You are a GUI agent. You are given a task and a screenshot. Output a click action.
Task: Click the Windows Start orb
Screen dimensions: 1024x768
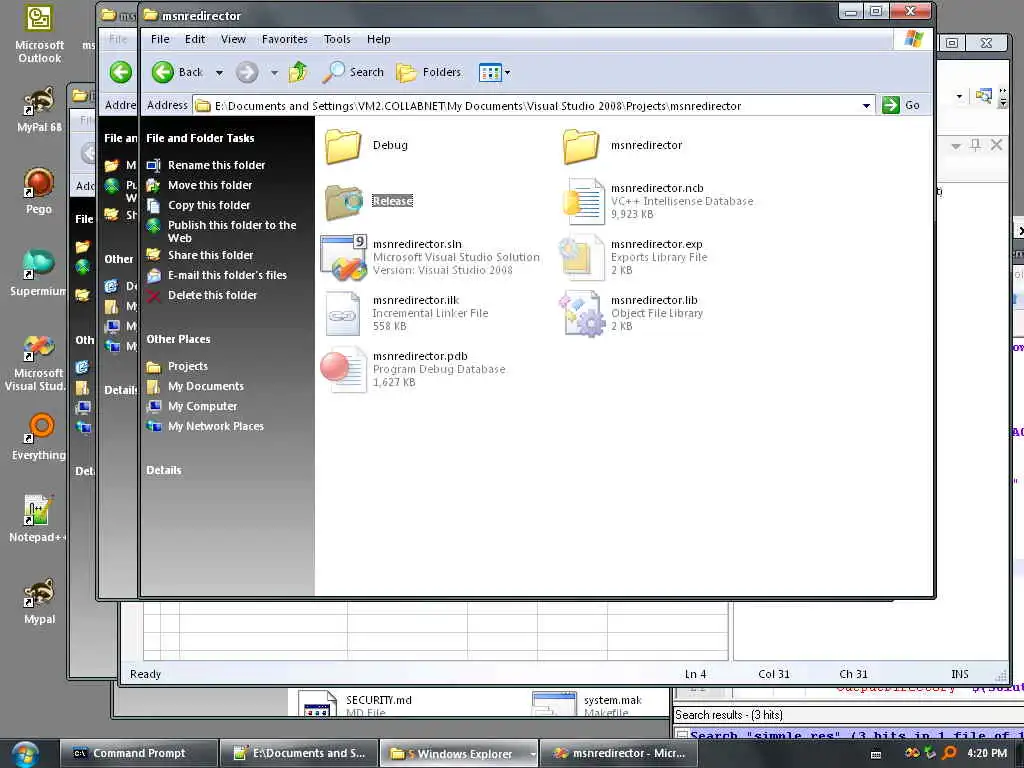click(24, 754)
